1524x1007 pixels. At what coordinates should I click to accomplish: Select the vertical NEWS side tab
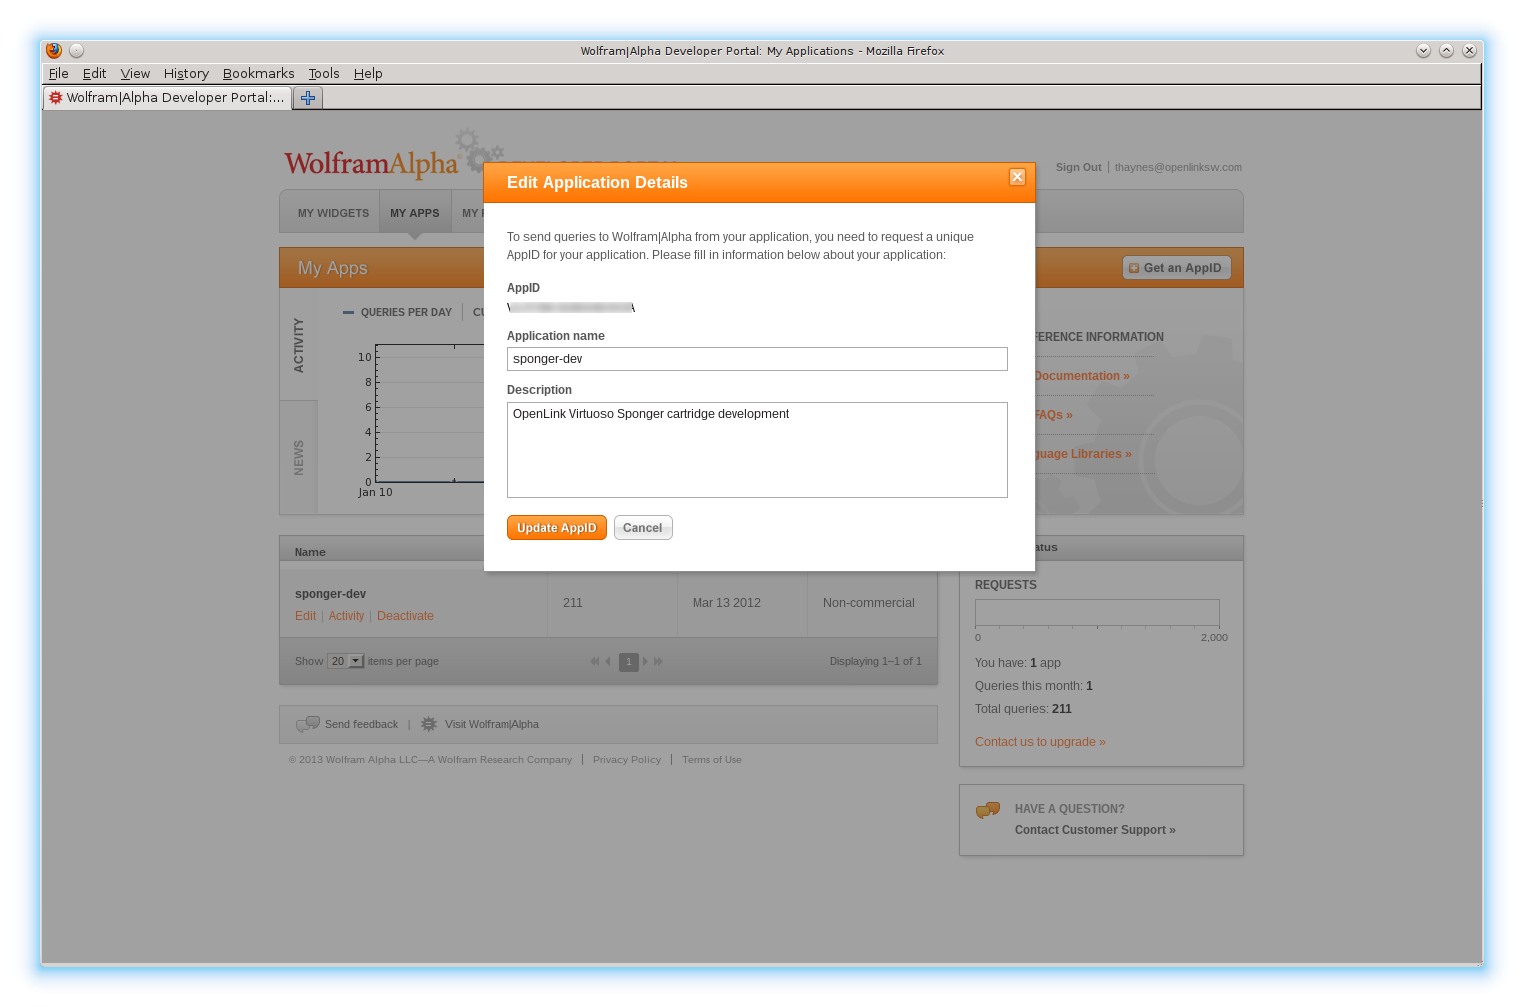pos(298,458)
